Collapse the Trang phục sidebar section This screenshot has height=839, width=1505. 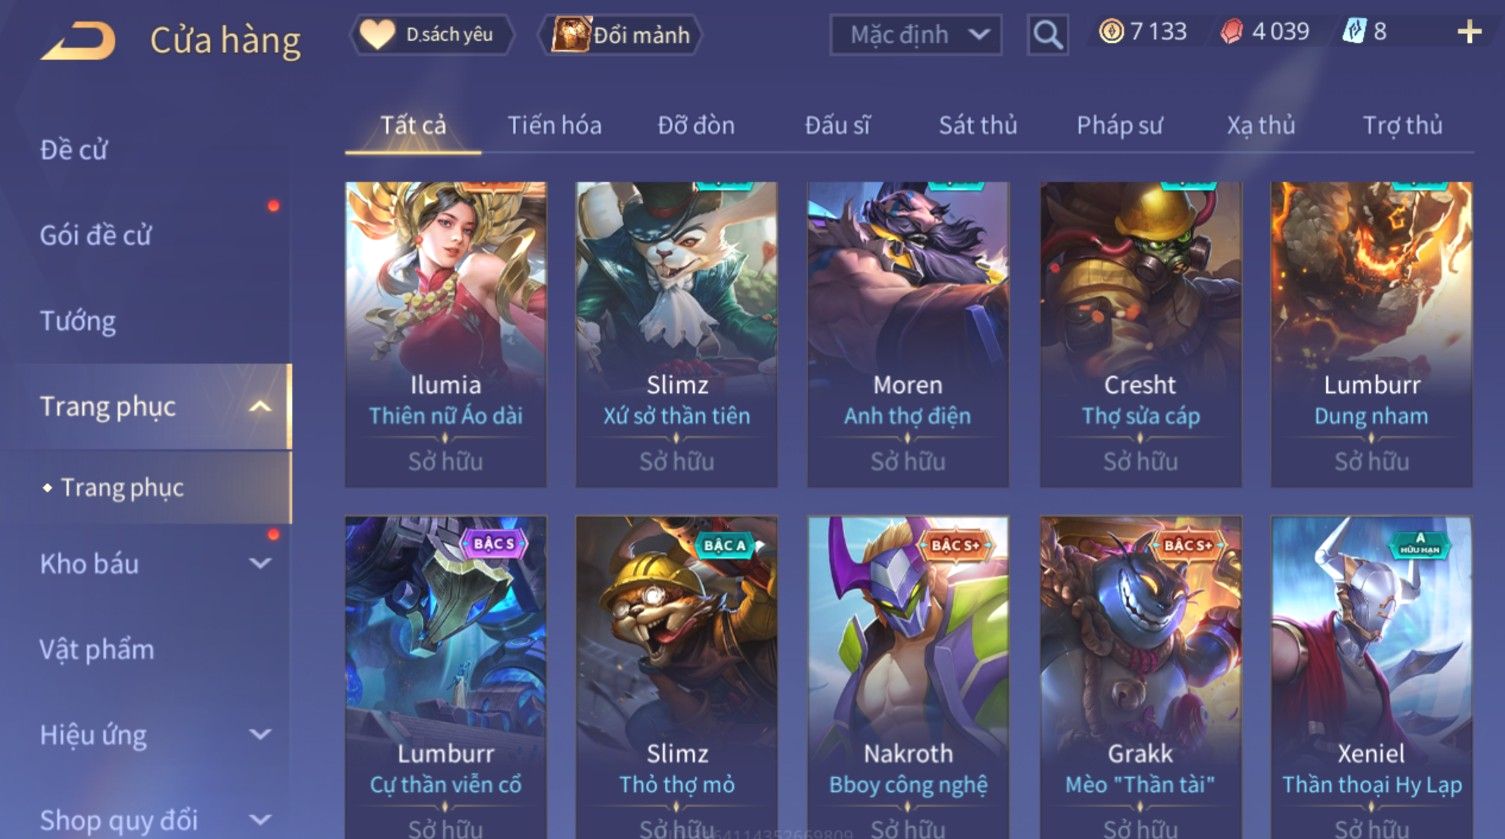(260, 407)
